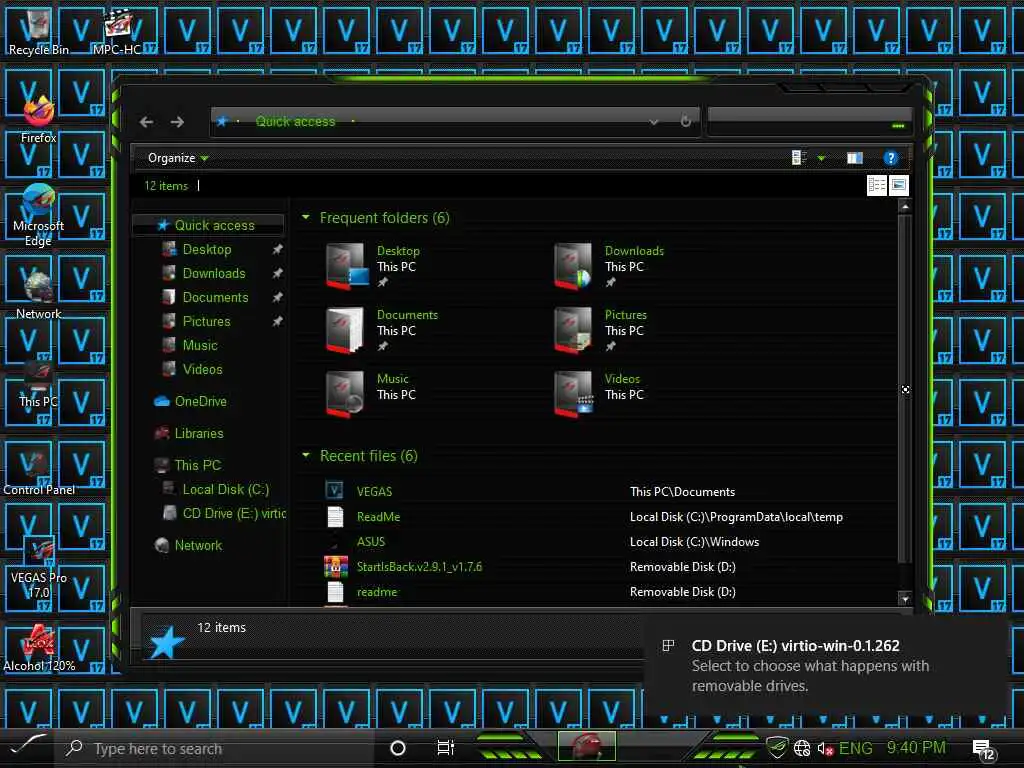
Task: Go back in Explorer navigation
Action: click(147, 122)
